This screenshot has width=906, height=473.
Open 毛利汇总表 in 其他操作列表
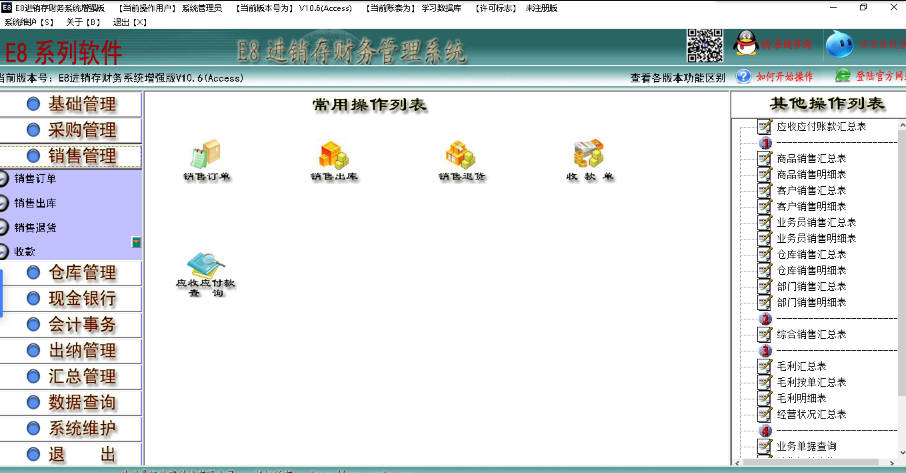point(801,366)
